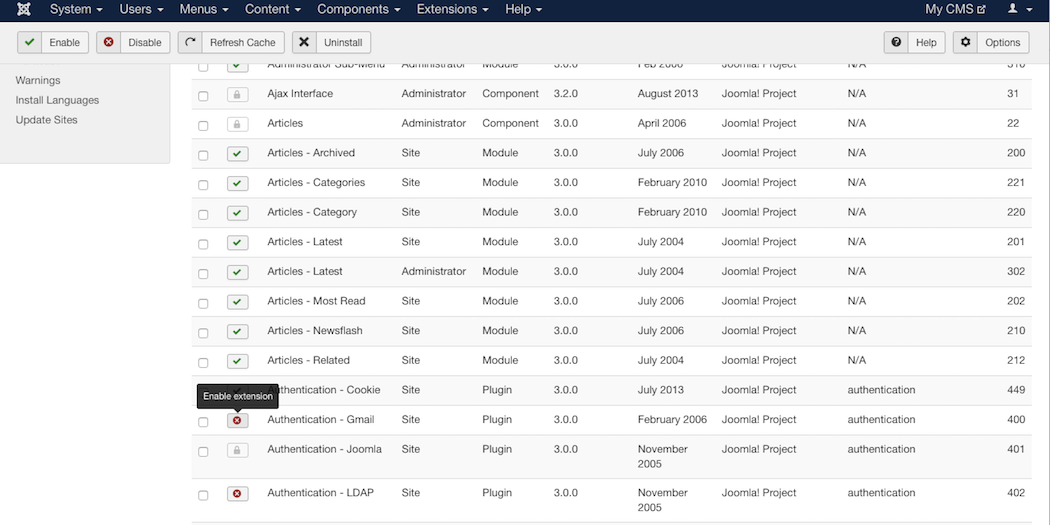This screenshot has height=525, width=1050.
Task: Open the Extensions dropdown menu
Action: point(452,9)
